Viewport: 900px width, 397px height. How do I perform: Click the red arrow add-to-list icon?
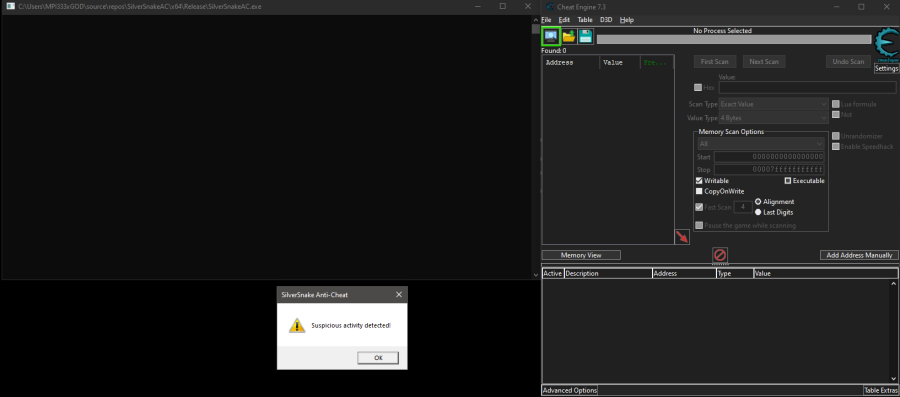point(682,236)
